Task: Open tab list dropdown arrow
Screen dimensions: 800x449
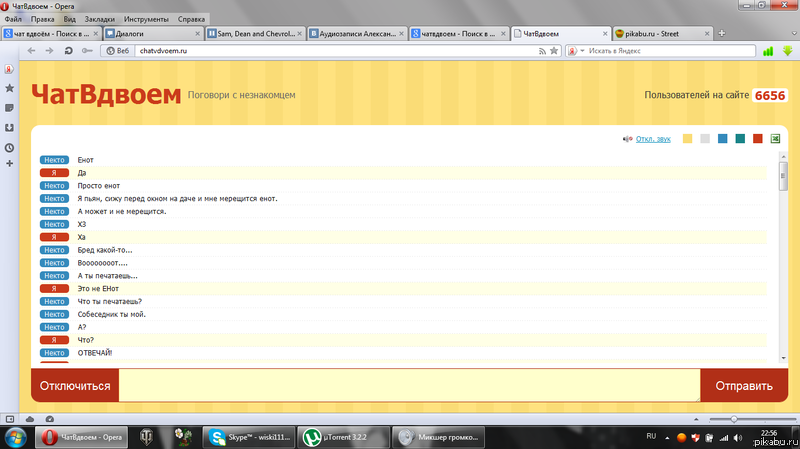Action: click(794, 34)
